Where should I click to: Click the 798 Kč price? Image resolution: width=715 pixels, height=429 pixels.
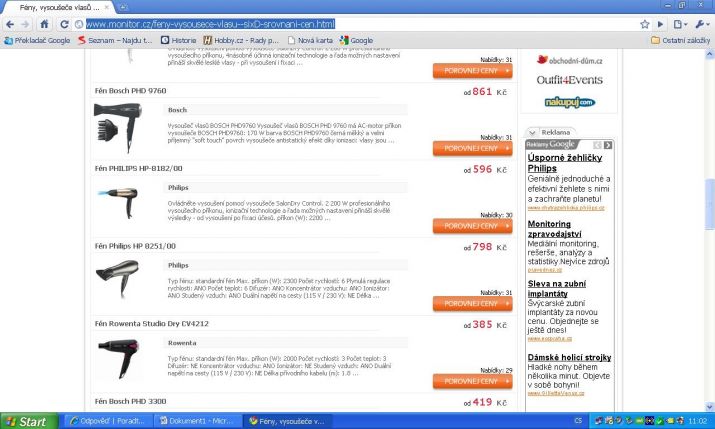[485, 247]
